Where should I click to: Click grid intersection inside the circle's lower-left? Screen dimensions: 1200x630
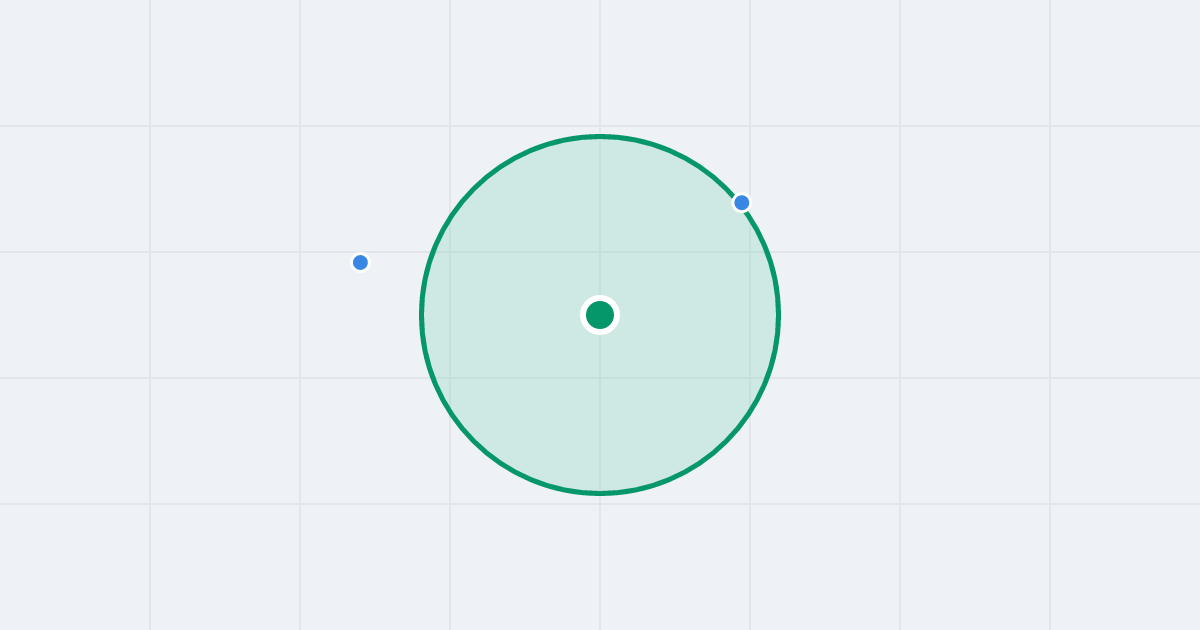coord(450,378)
